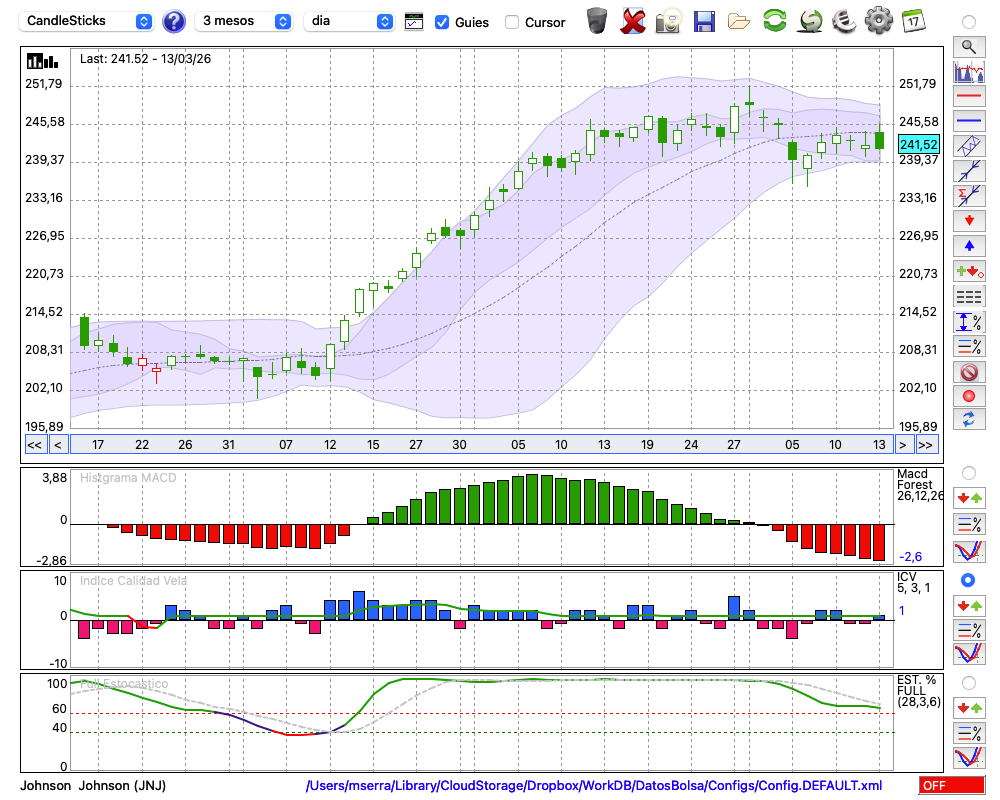Viewport: 1000px width, 800px height.
Task: Click the calendar icon in the toolbar
Action: point(912,21)
